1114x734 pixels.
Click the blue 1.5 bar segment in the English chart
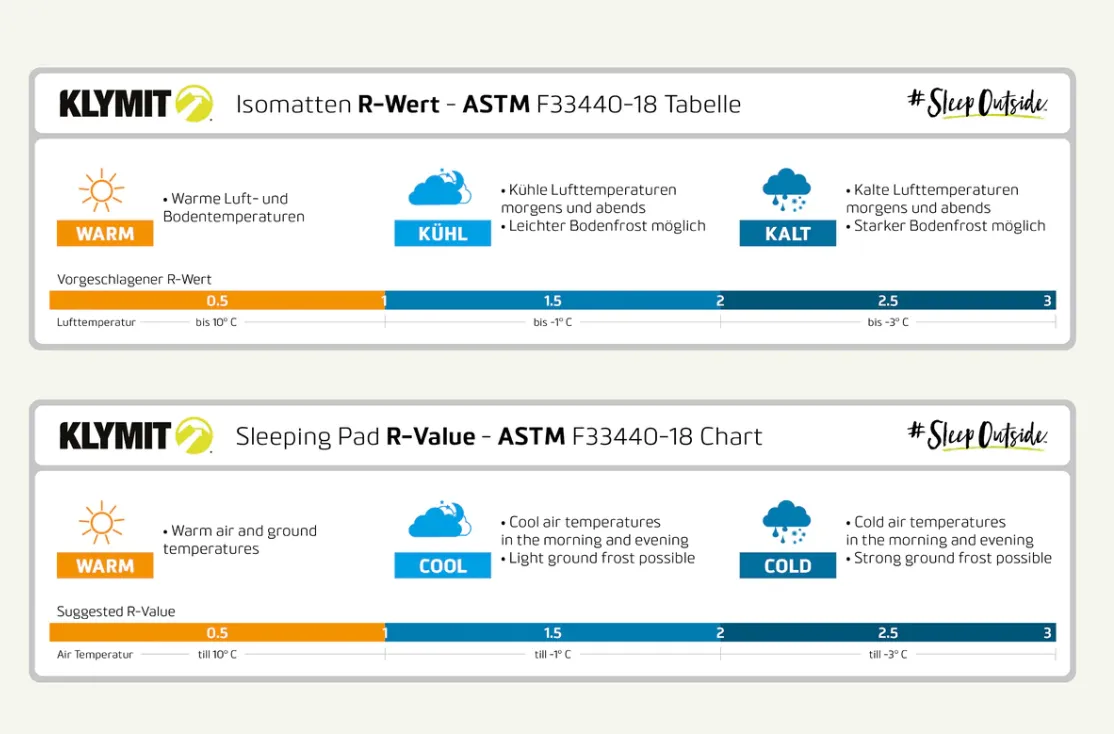click(553, 632)
